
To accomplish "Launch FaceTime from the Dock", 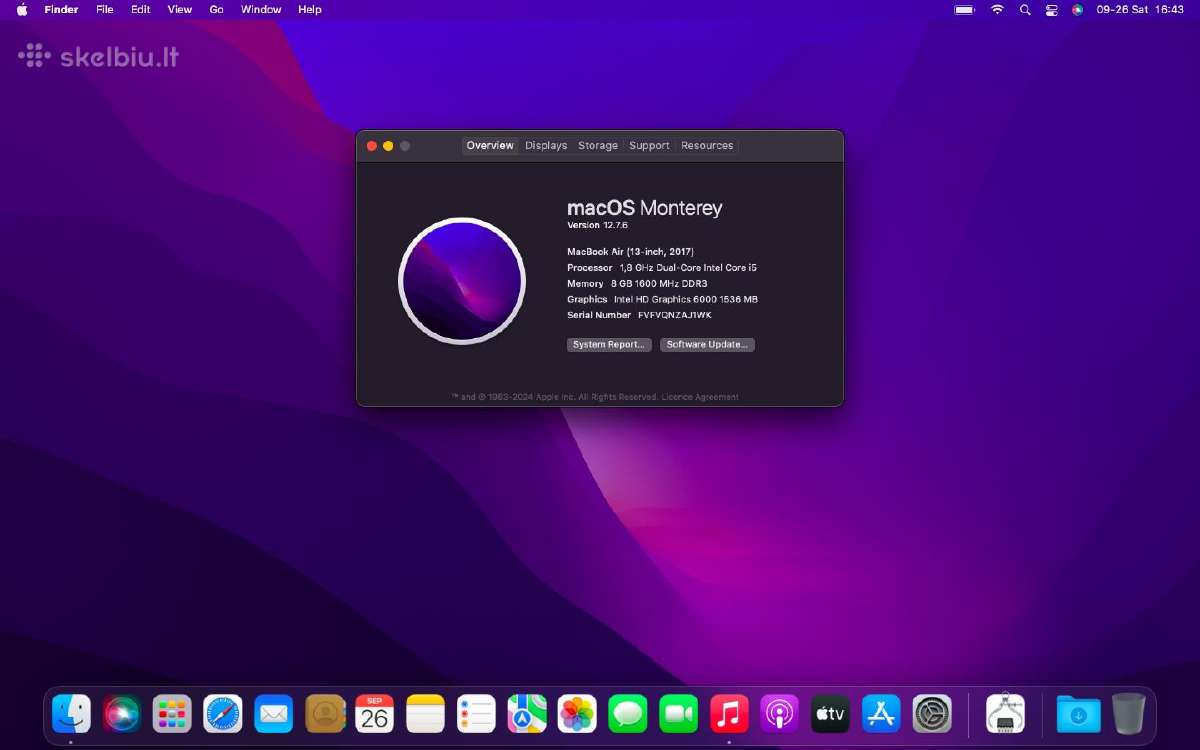I will [x=679, y=714].
